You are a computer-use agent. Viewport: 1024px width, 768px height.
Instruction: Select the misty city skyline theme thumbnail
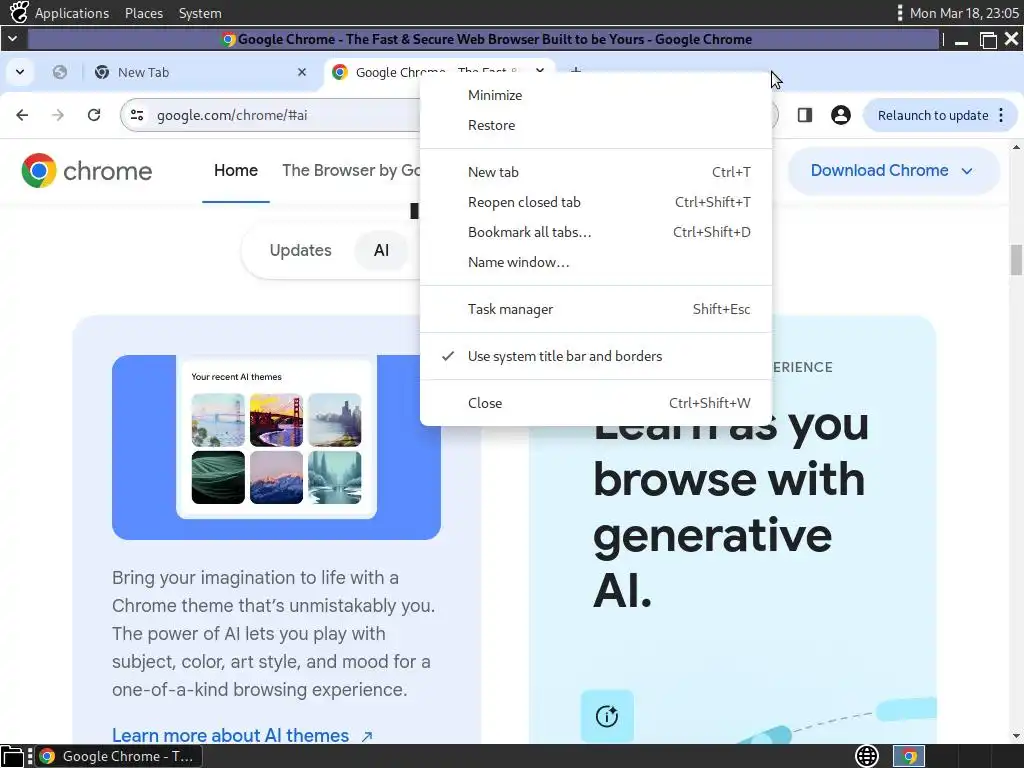pos(334,420)
